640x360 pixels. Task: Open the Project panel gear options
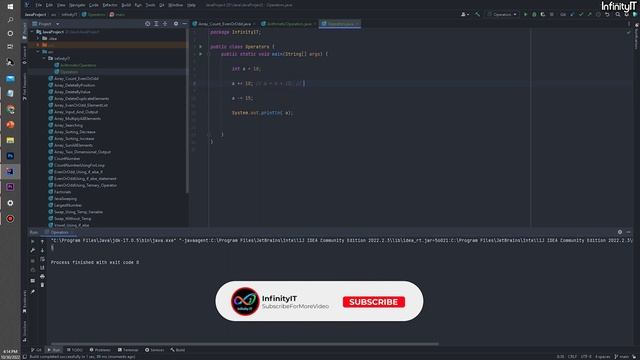coord(176,24)
